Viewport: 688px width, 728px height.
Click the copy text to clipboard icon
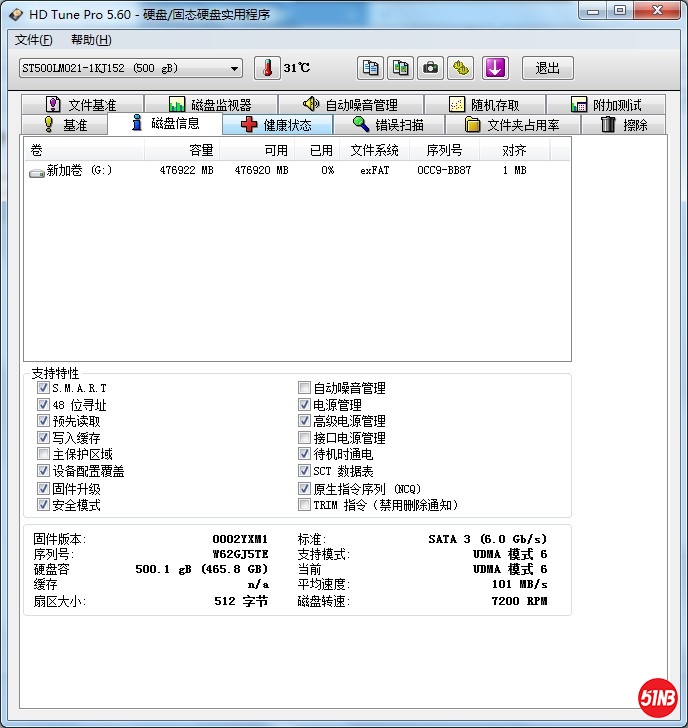pyautogui.click(x=371, y=68)
